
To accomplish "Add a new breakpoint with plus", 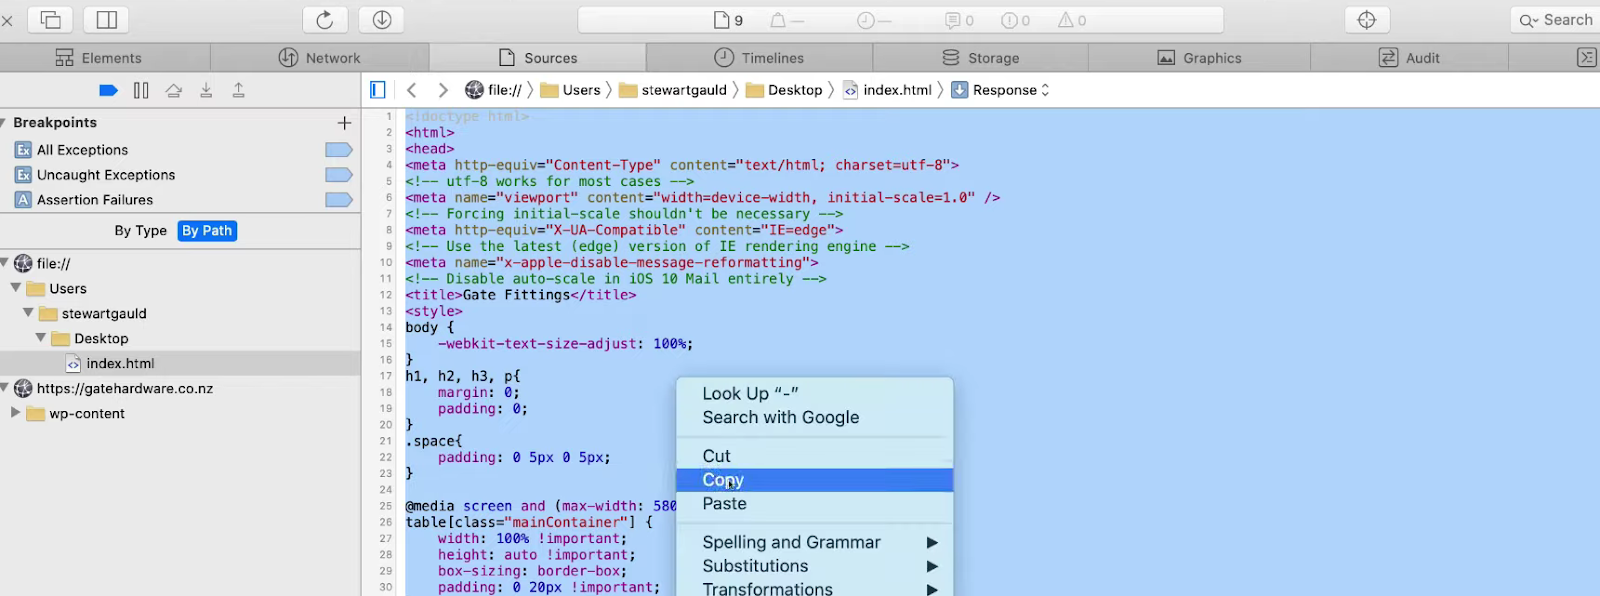I will [344, 123].
